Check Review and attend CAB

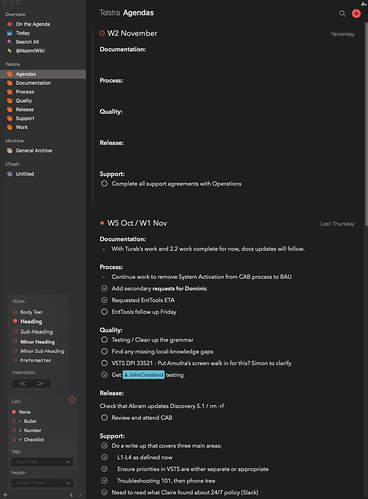(x=104, y=417)
